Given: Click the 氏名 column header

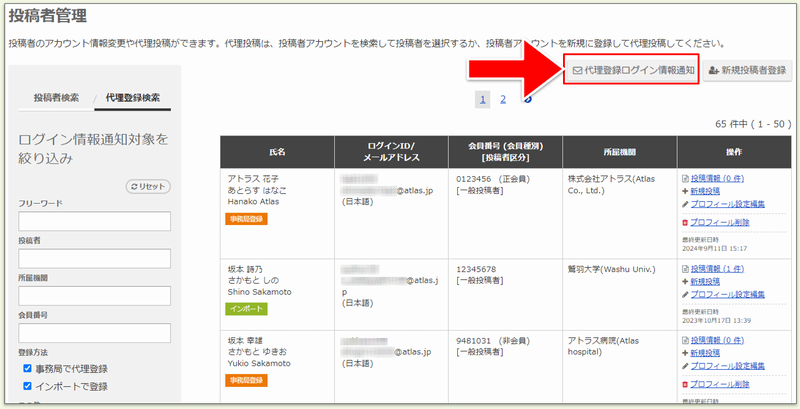Looking at the screenshot, I should point(278,152).
